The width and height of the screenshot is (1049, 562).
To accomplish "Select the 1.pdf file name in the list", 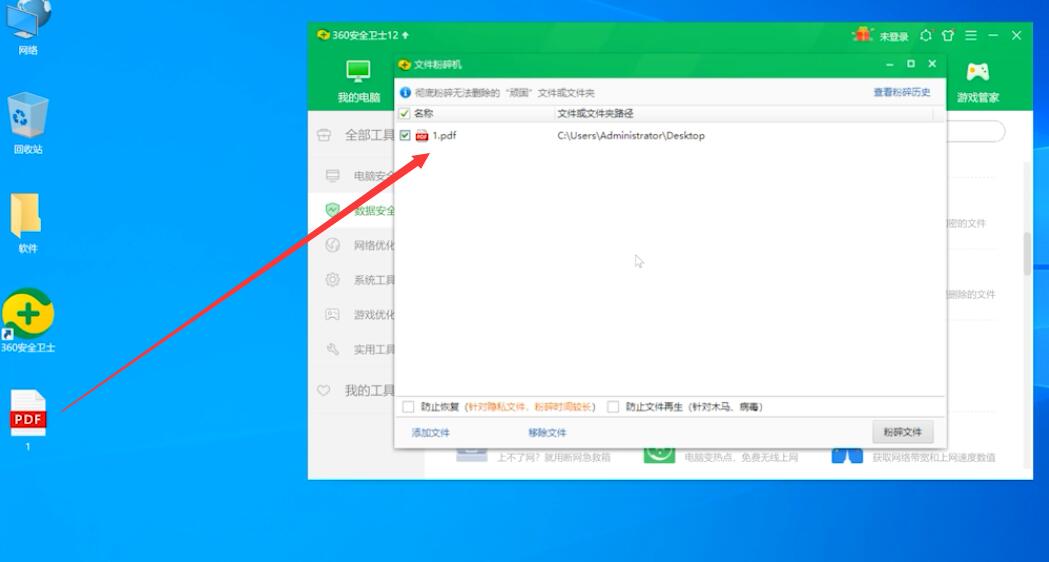I will (x=444, y=135).
